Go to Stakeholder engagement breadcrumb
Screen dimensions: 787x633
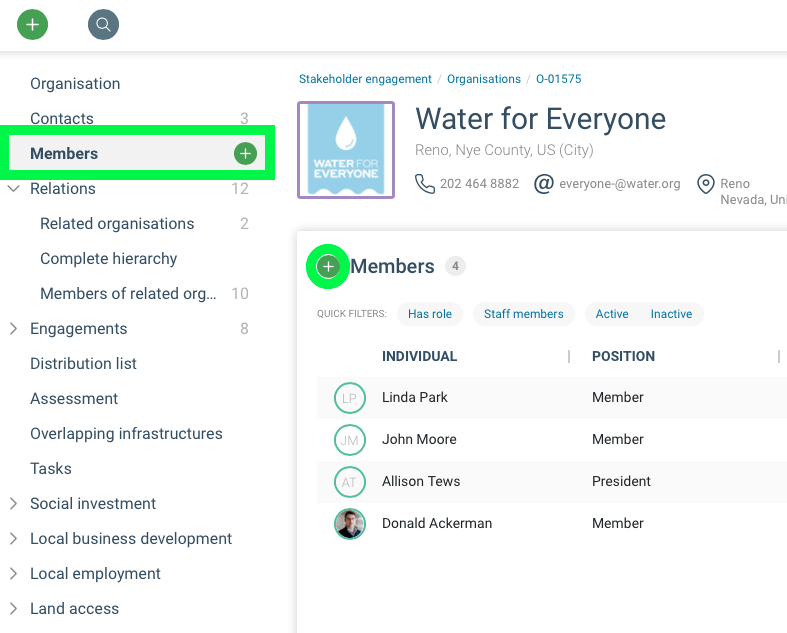(365, 79)
